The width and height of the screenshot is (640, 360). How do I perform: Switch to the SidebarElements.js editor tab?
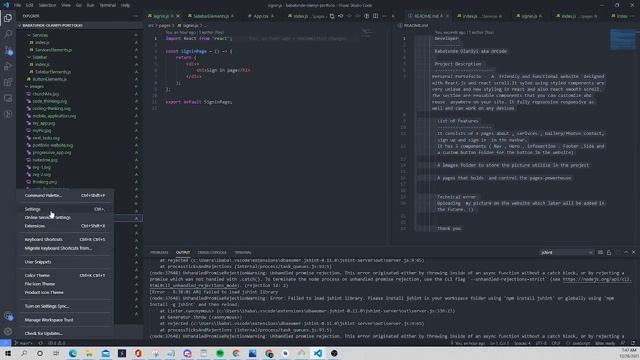(x=211, y=16)
